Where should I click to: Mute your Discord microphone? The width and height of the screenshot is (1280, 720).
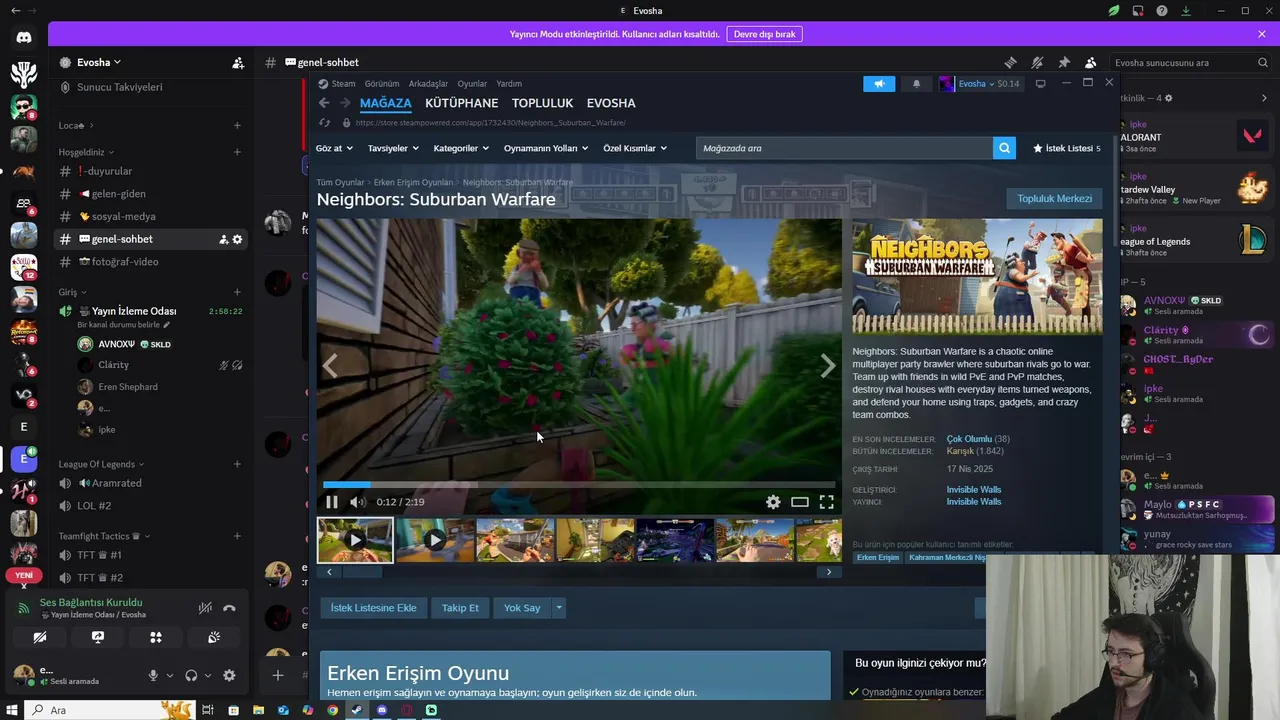(x=153, y=676)
